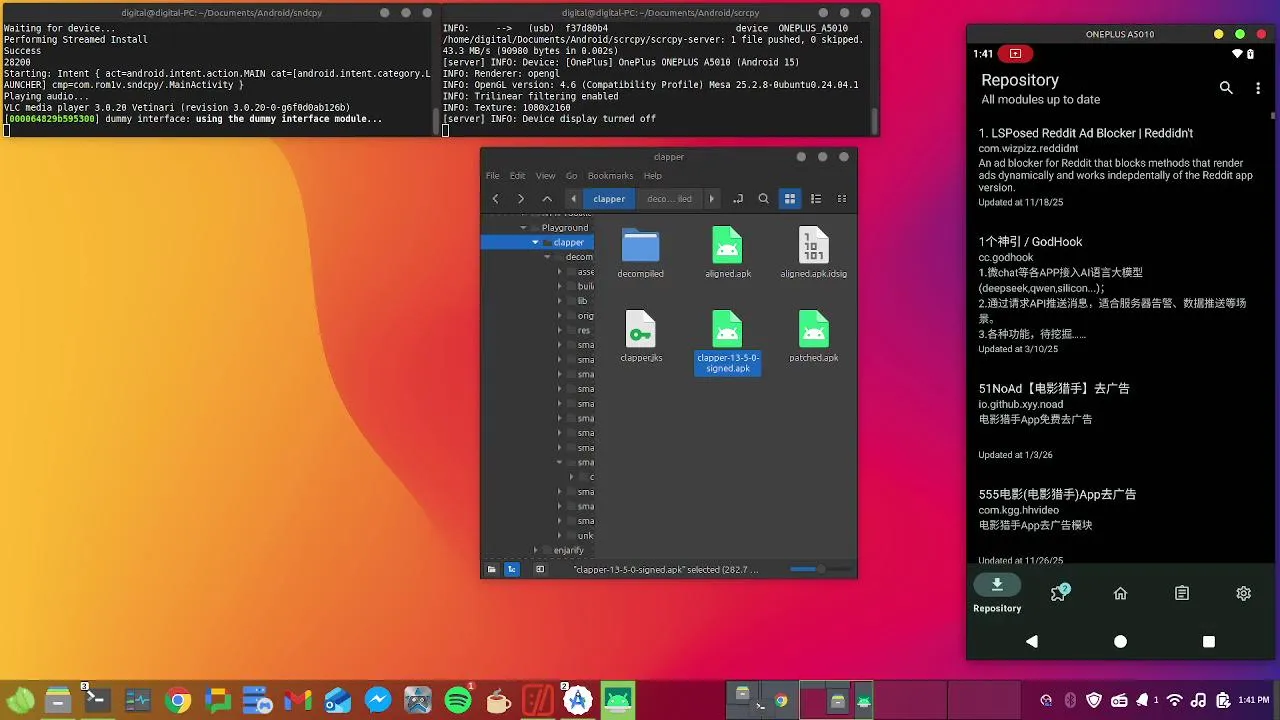Image resolution: width=1280 pixels, height=720 pixels.
Task: Open the Logs tab on phone
Action: coord(1182,593)
